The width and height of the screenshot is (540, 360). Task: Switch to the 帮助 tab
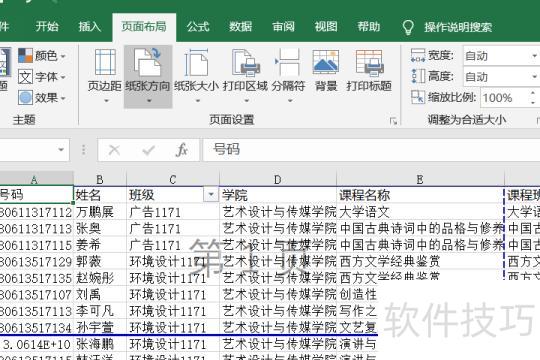[x=368, y=27]
